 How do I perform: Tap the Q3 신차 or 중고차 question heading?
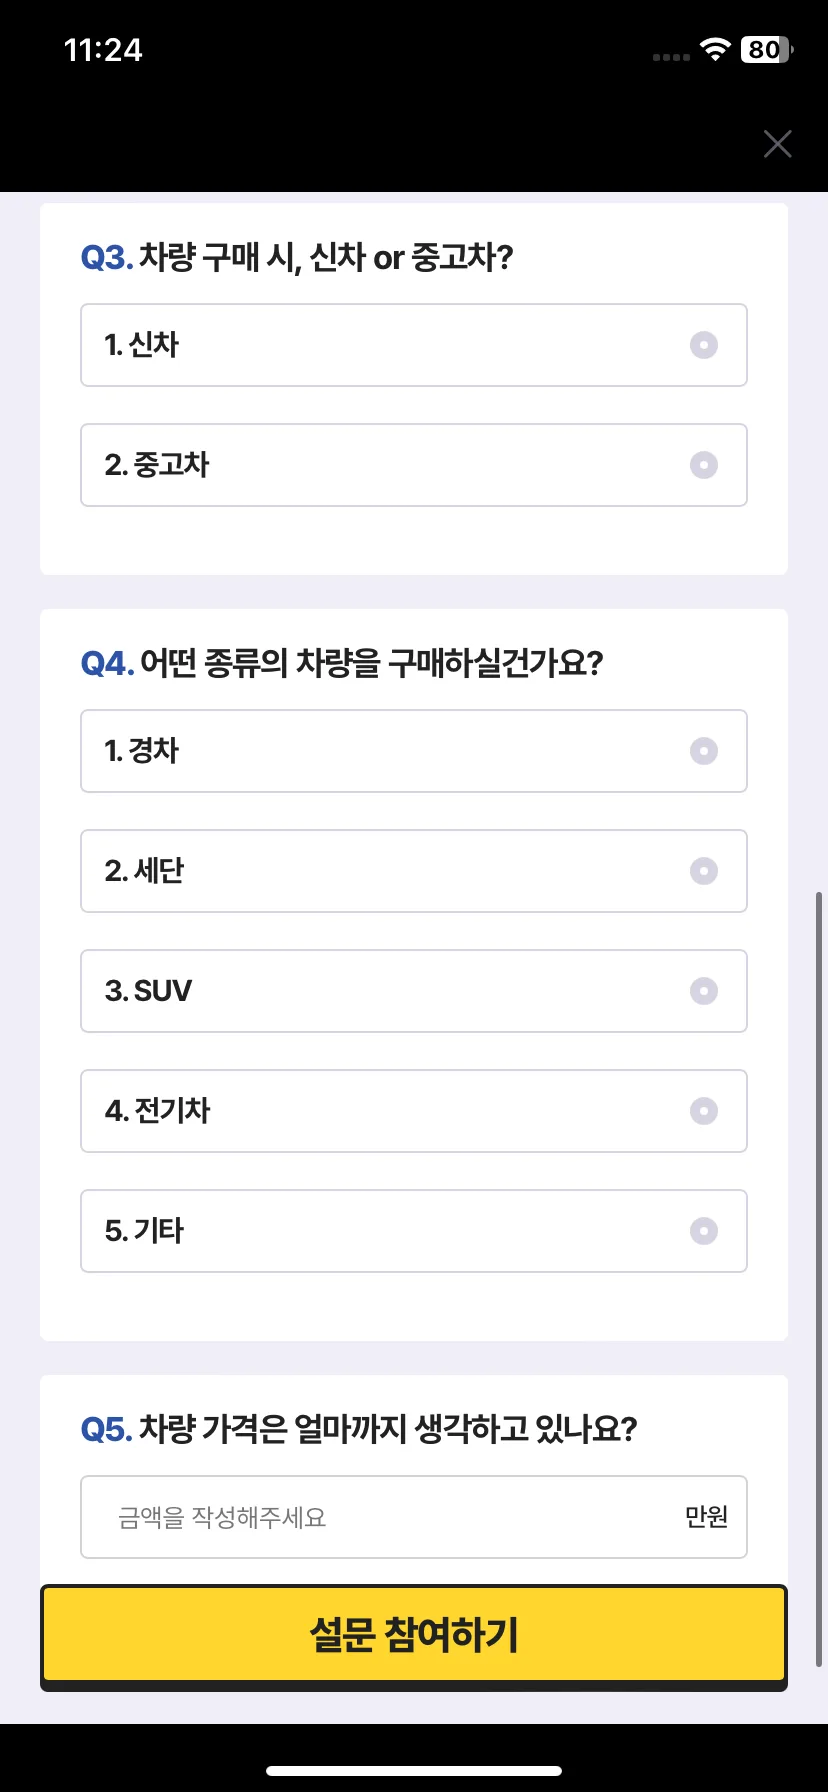coord(297,257)
